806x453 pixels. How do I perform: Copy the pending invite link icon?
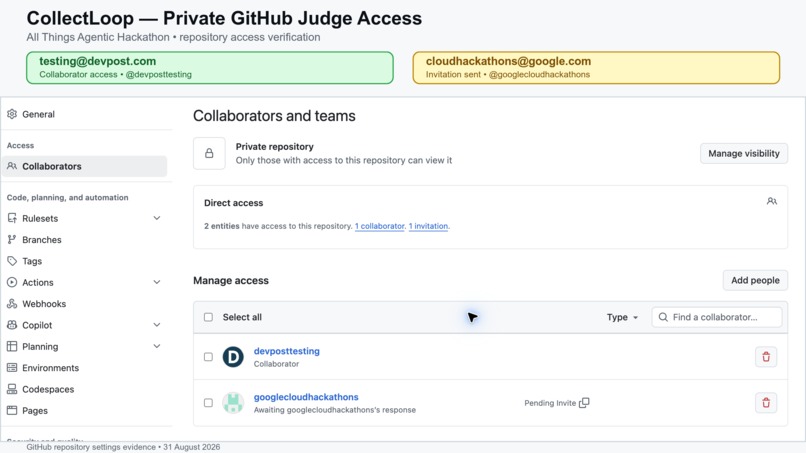pyautogui.click(x=584, y=403)
